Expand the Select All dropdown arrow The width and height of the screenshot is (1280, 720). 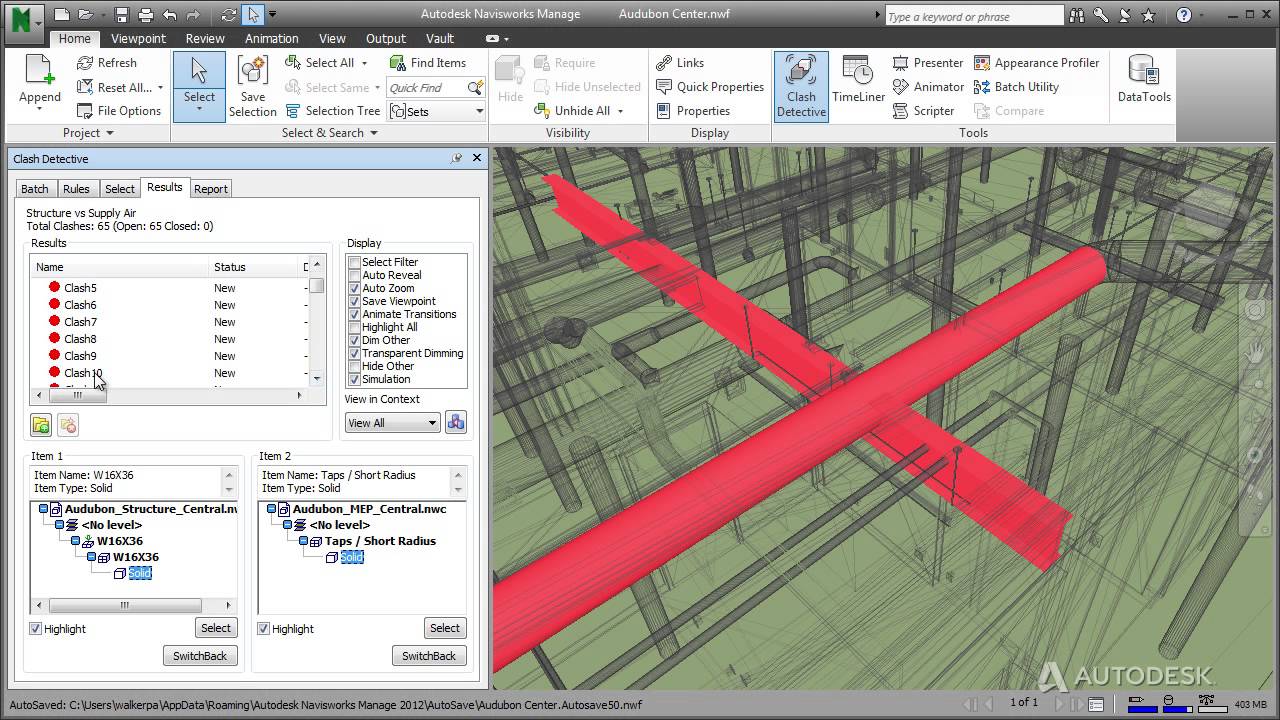[x=364, y=63]
